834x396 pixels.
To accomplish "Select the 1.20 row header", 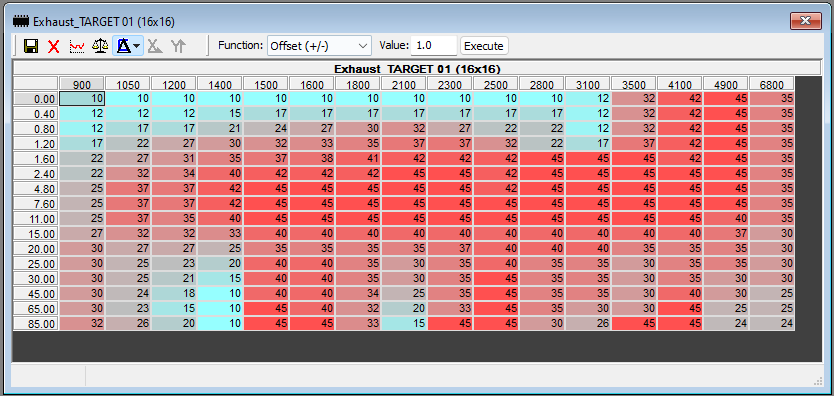I will 36,144.
